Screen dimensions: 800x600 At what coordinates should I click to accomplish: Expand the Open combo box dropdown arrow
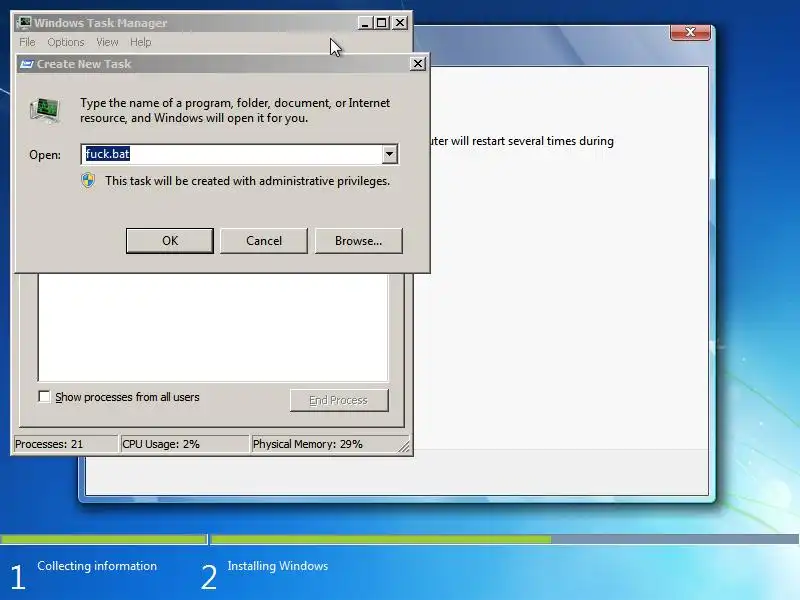tap(389, 154)
